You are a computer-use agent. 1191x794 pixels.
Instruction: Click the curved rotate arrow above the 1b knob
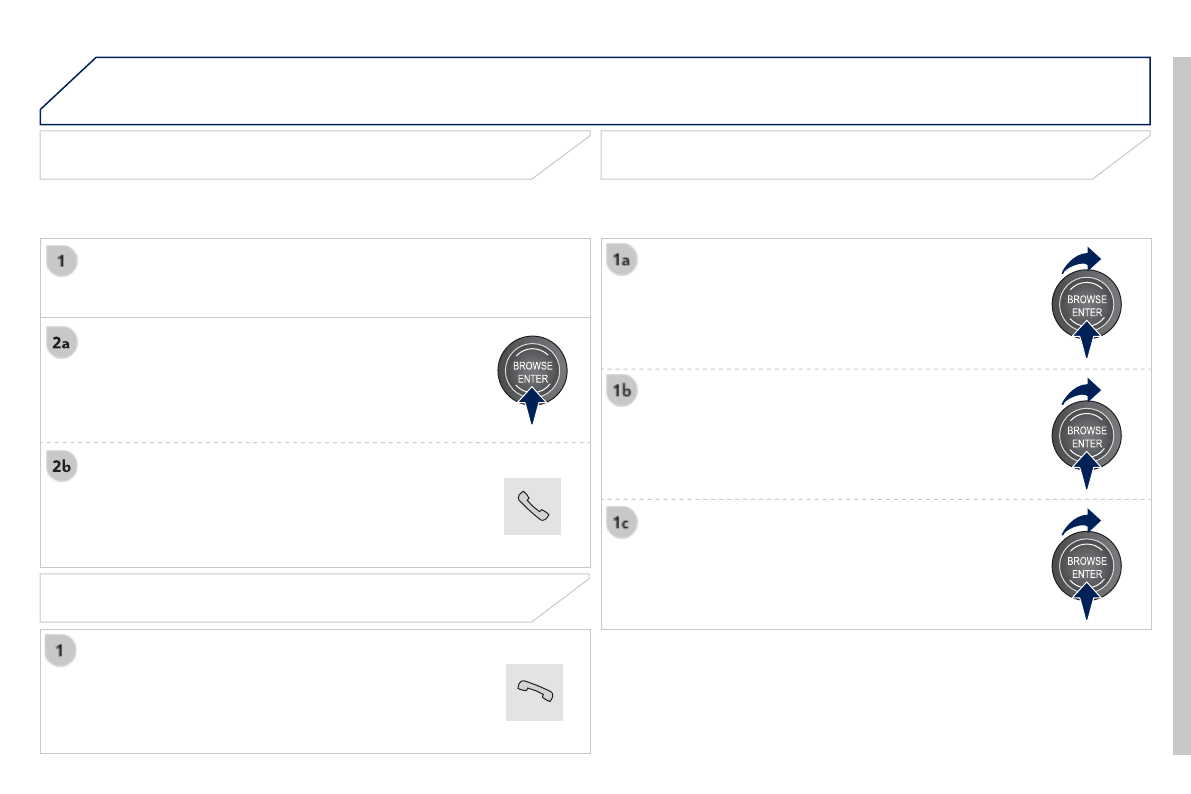[x=1083, y=391]
